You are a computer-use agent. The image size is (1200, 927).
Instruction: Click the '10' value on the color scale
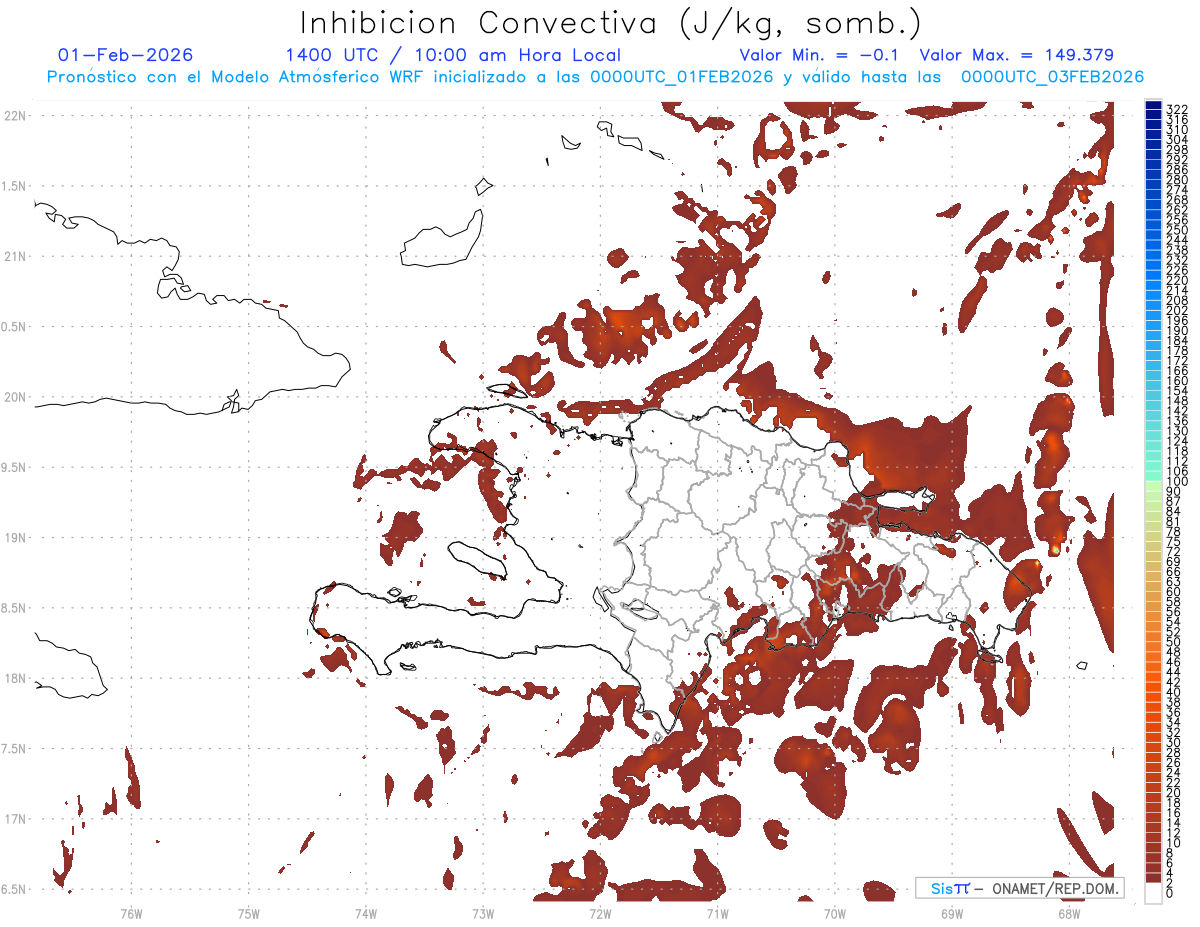pyautogui.click(x=1173, y=843)
